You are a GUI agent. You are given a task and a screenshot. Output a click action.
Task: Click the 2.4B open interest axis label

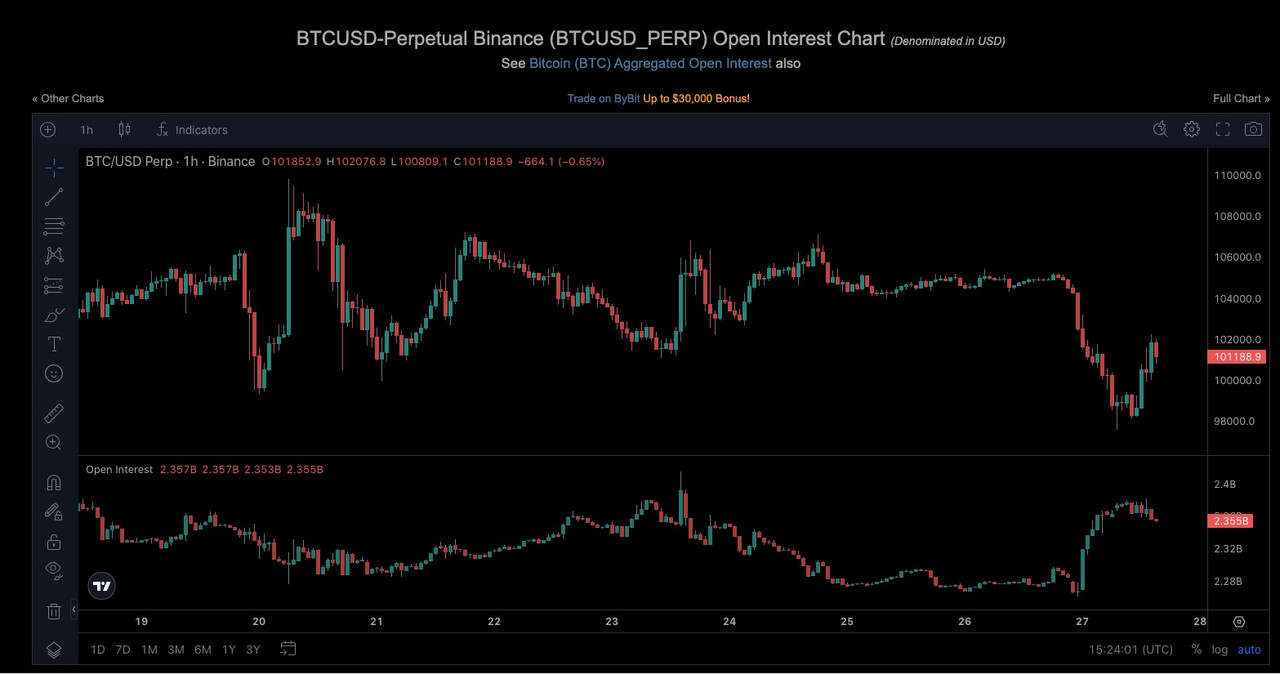pyautogui.click(x=1224, y=485)
